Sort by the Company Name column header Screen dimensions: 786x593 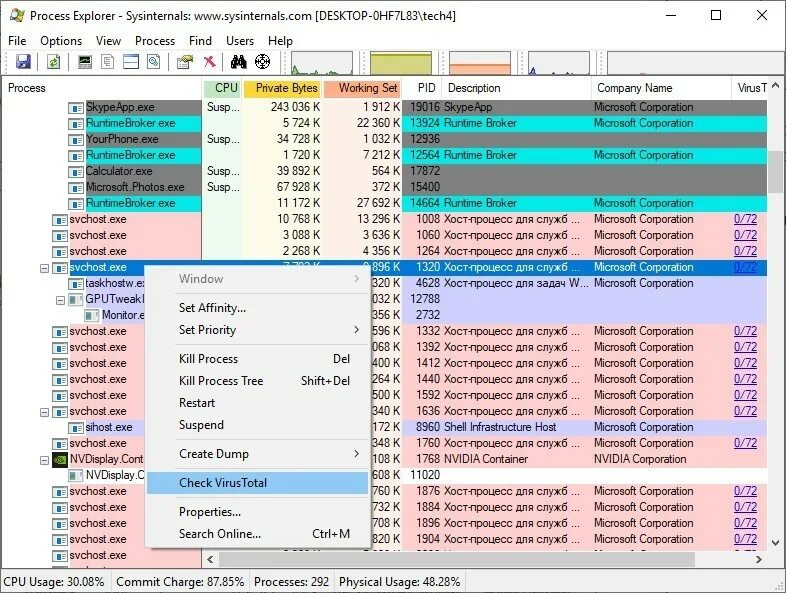coord(661,88)
